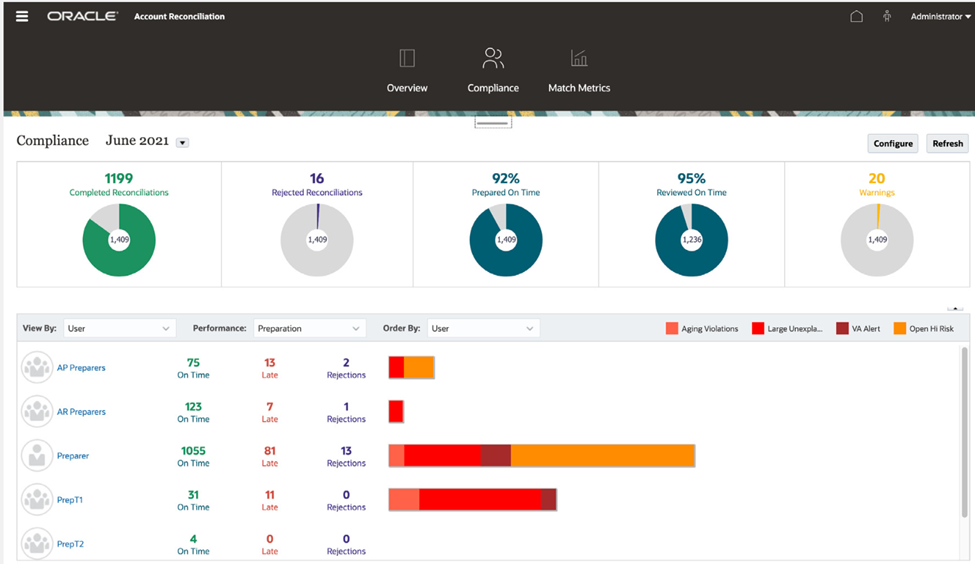
Task: Switch to the Match Metrics tab
Action: point(579,88)
